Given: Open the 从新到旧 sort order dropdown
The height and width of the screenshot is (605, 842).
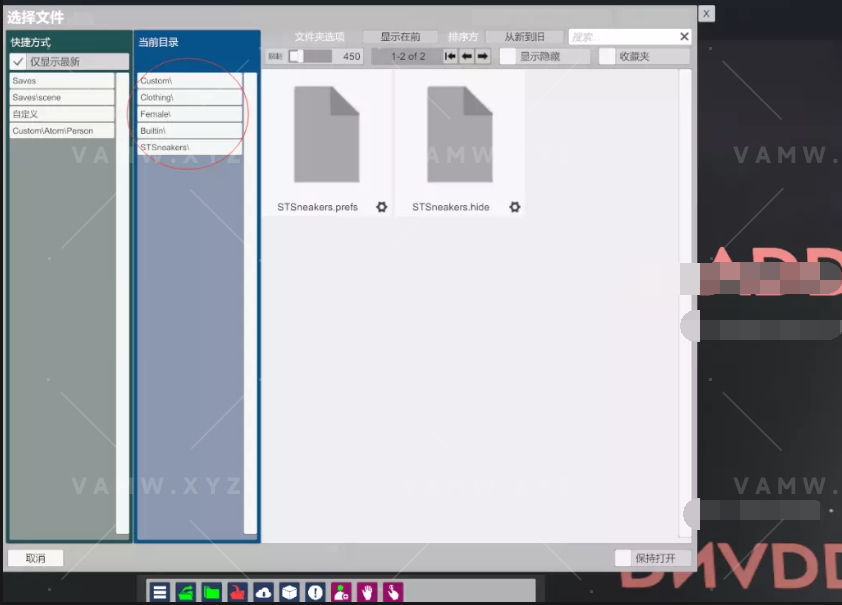Looking at the screenshot, I should point(525,37).
